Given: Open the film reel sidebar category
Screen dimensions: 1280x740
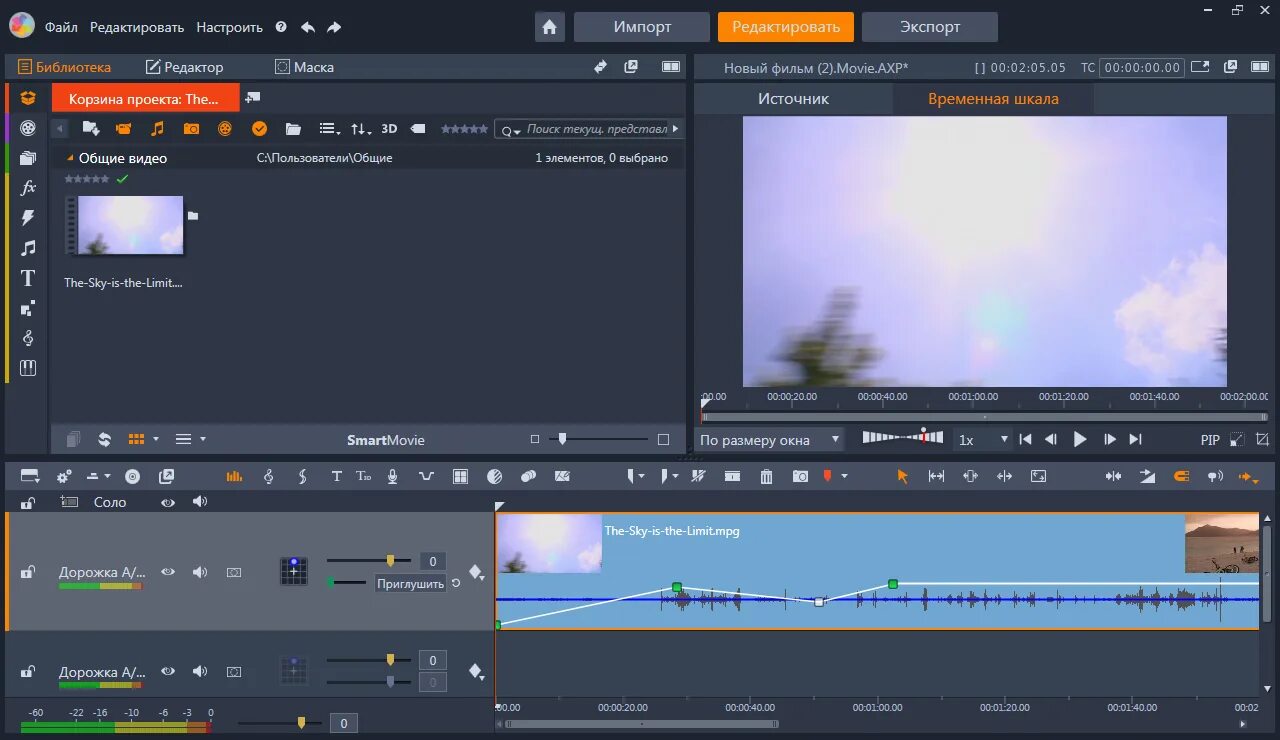Looking at the screenshot, I should coord(28,128).
